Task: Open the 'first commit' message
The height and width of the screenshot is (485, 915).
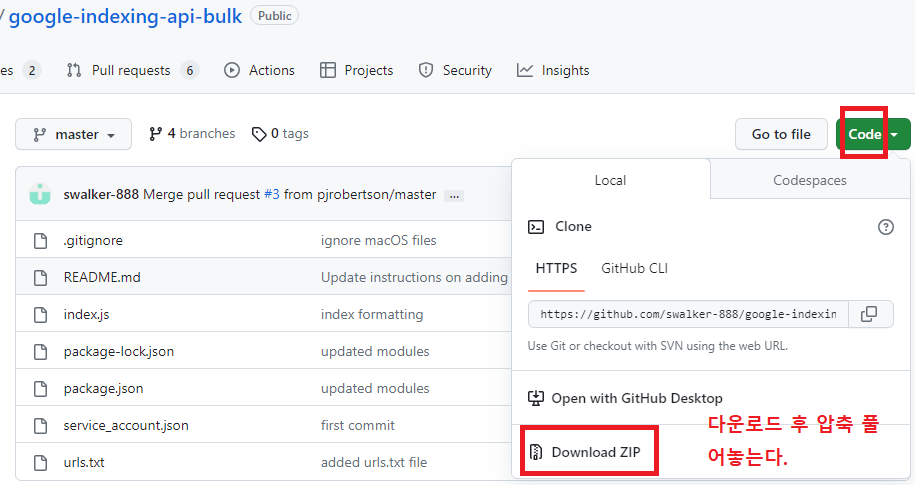Action: pos(358,425)
